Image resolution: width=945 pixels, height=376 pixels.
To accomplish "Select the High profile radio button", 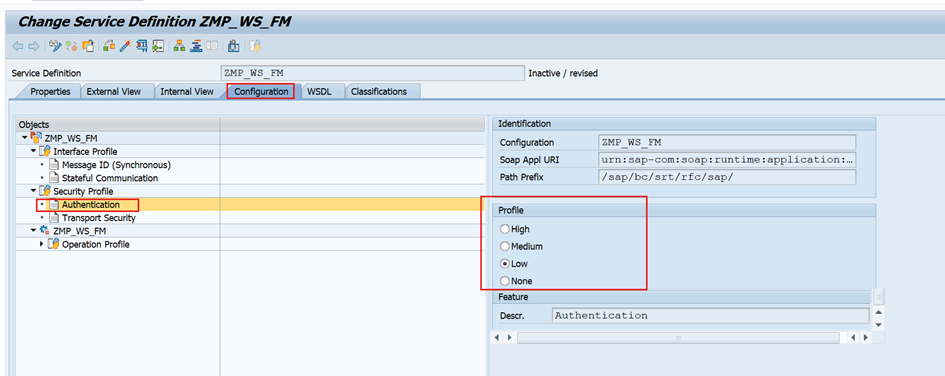I will pos(504,229).
